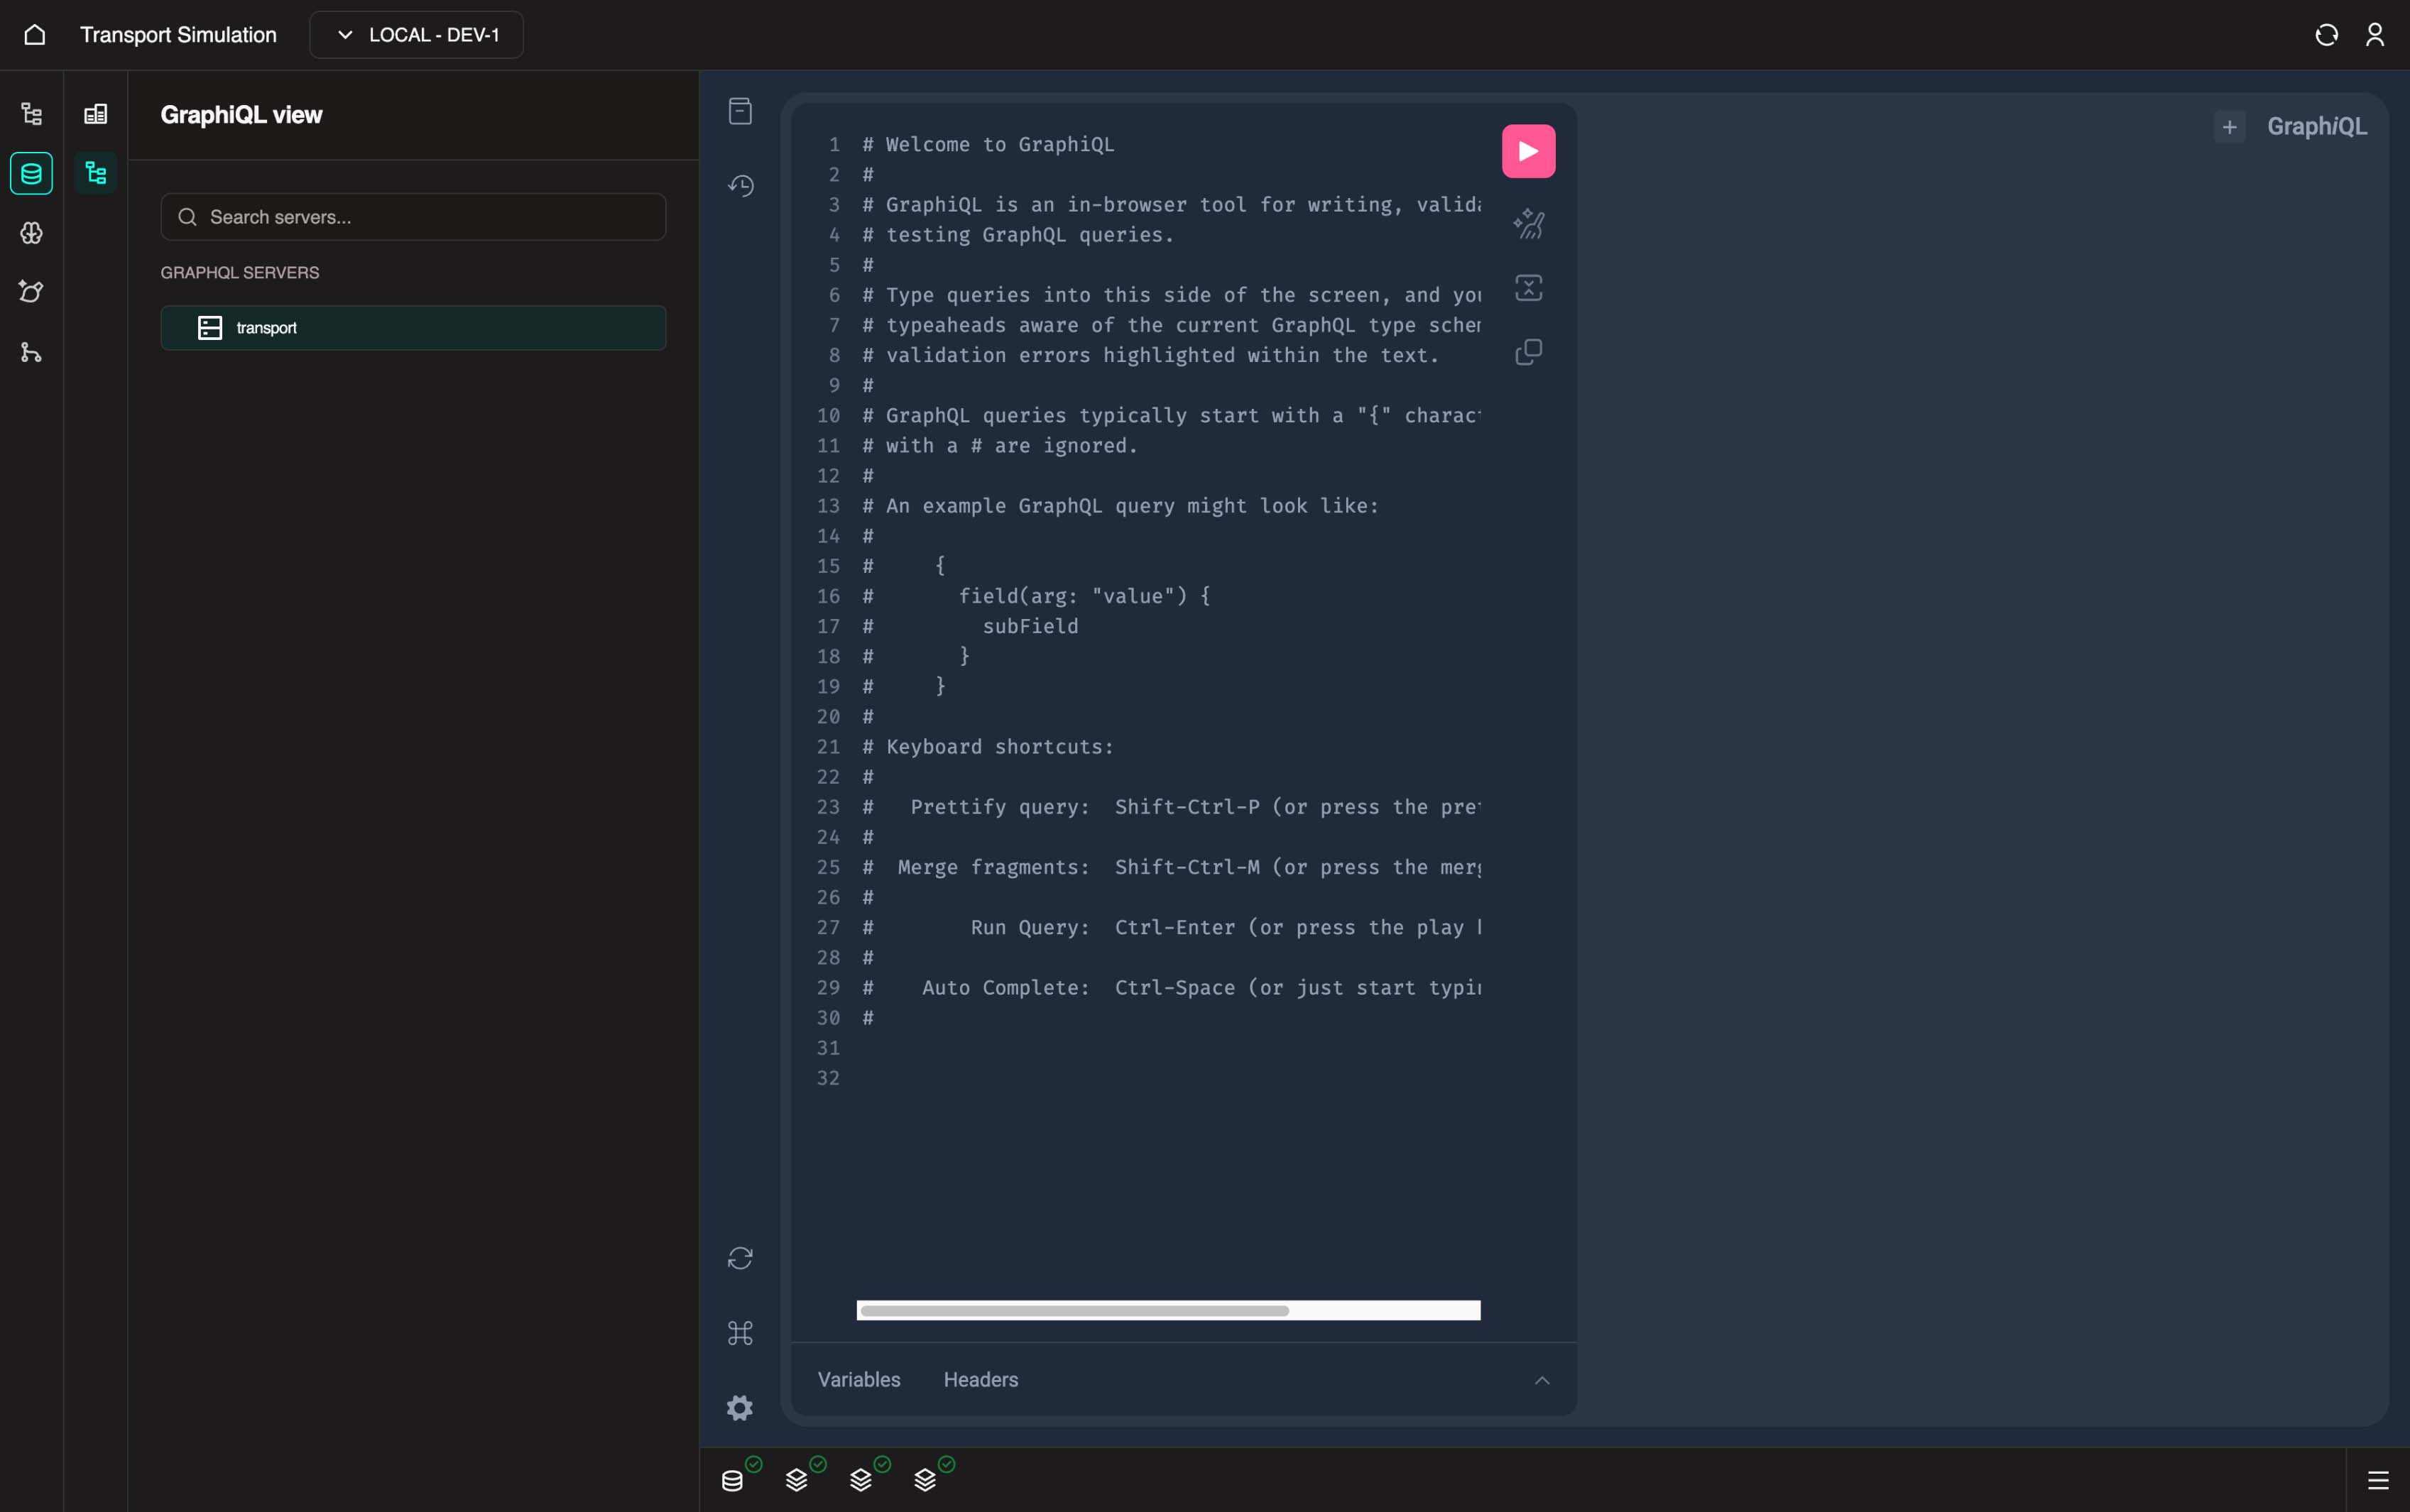The image size is (2410, 1512).
Task: Select the transport GraphQL server
Action: tap(413, 328)
